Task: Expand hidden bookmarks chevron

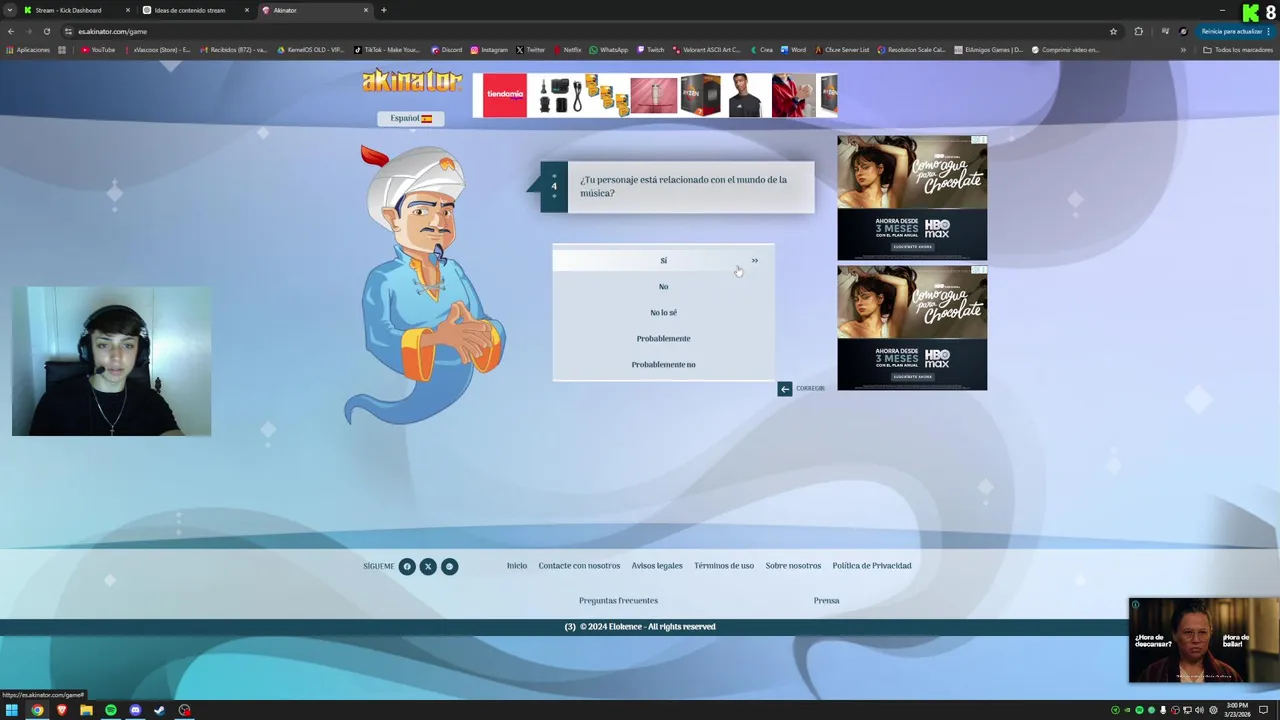Action: 1183,50
